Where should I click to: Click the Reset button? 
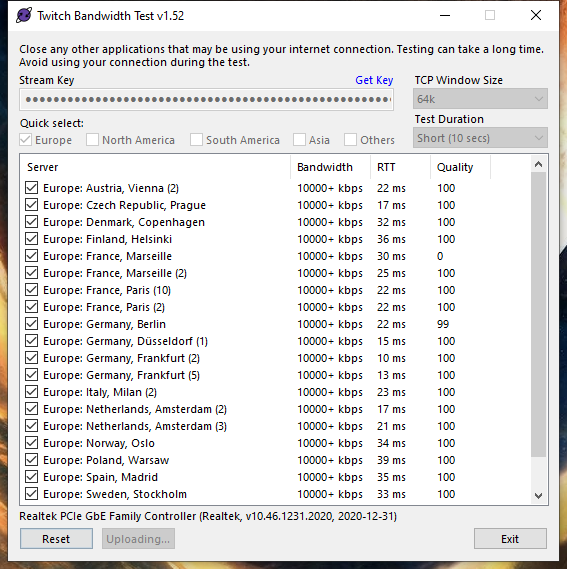pos(56,539)
